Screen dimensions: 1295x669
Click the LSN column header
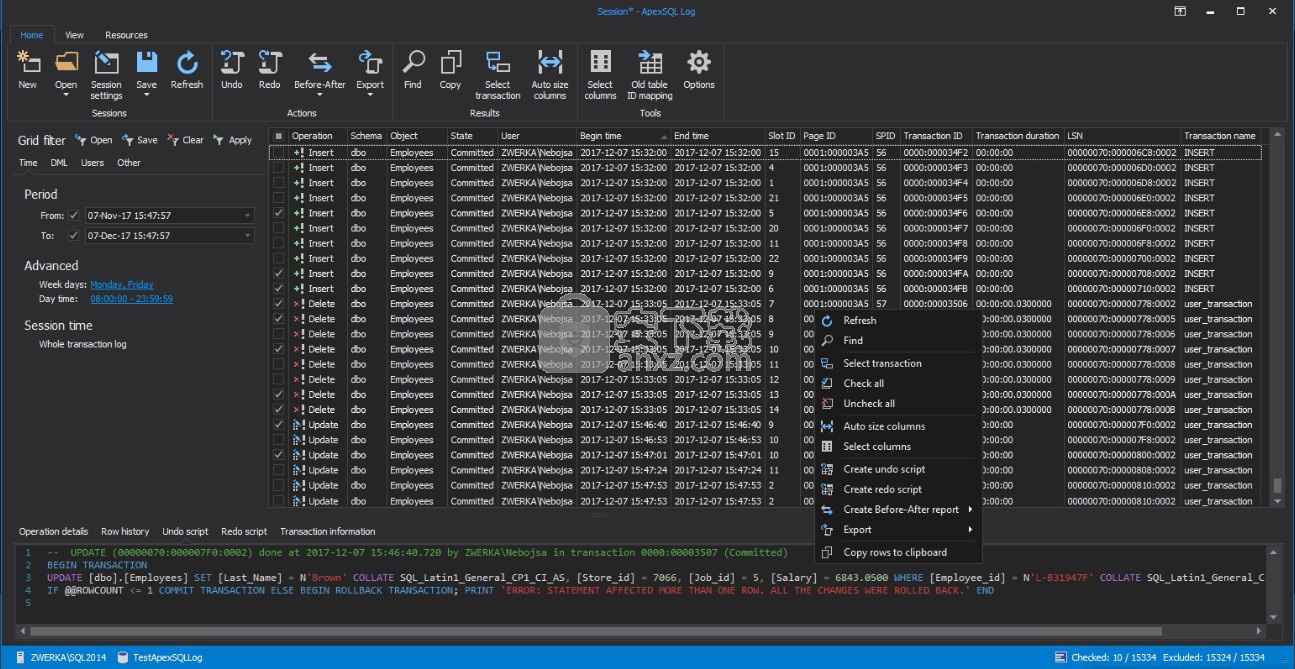pos(1122,136)
